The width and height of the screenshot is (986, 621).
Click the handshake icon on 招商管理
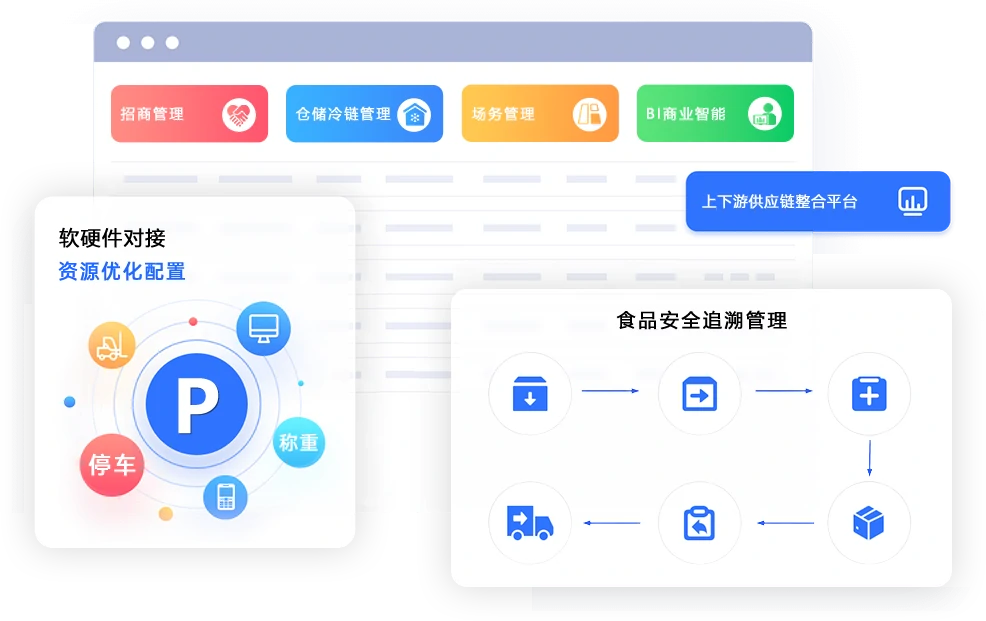click(x=238, y=115)
